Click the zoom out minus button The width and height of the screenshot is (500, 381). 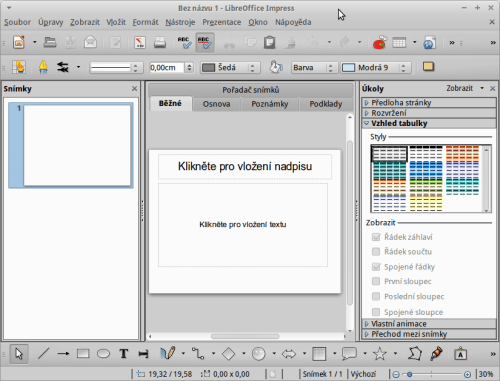[x=396, y=374]
